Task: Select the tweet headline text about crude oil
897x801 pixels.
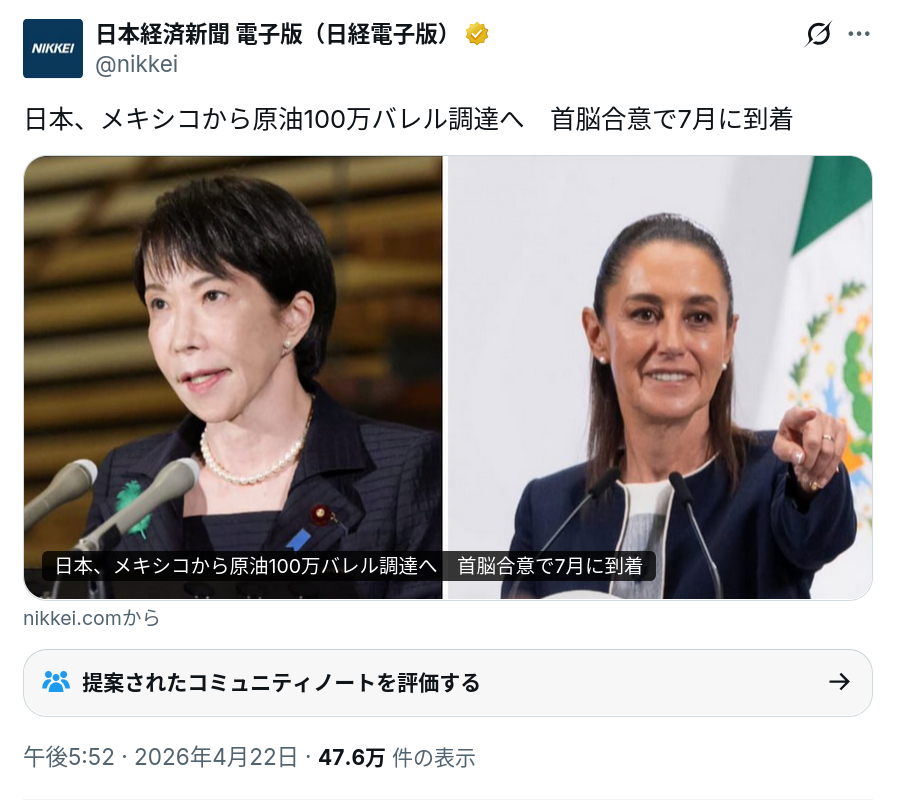Action: coord(408,119)
